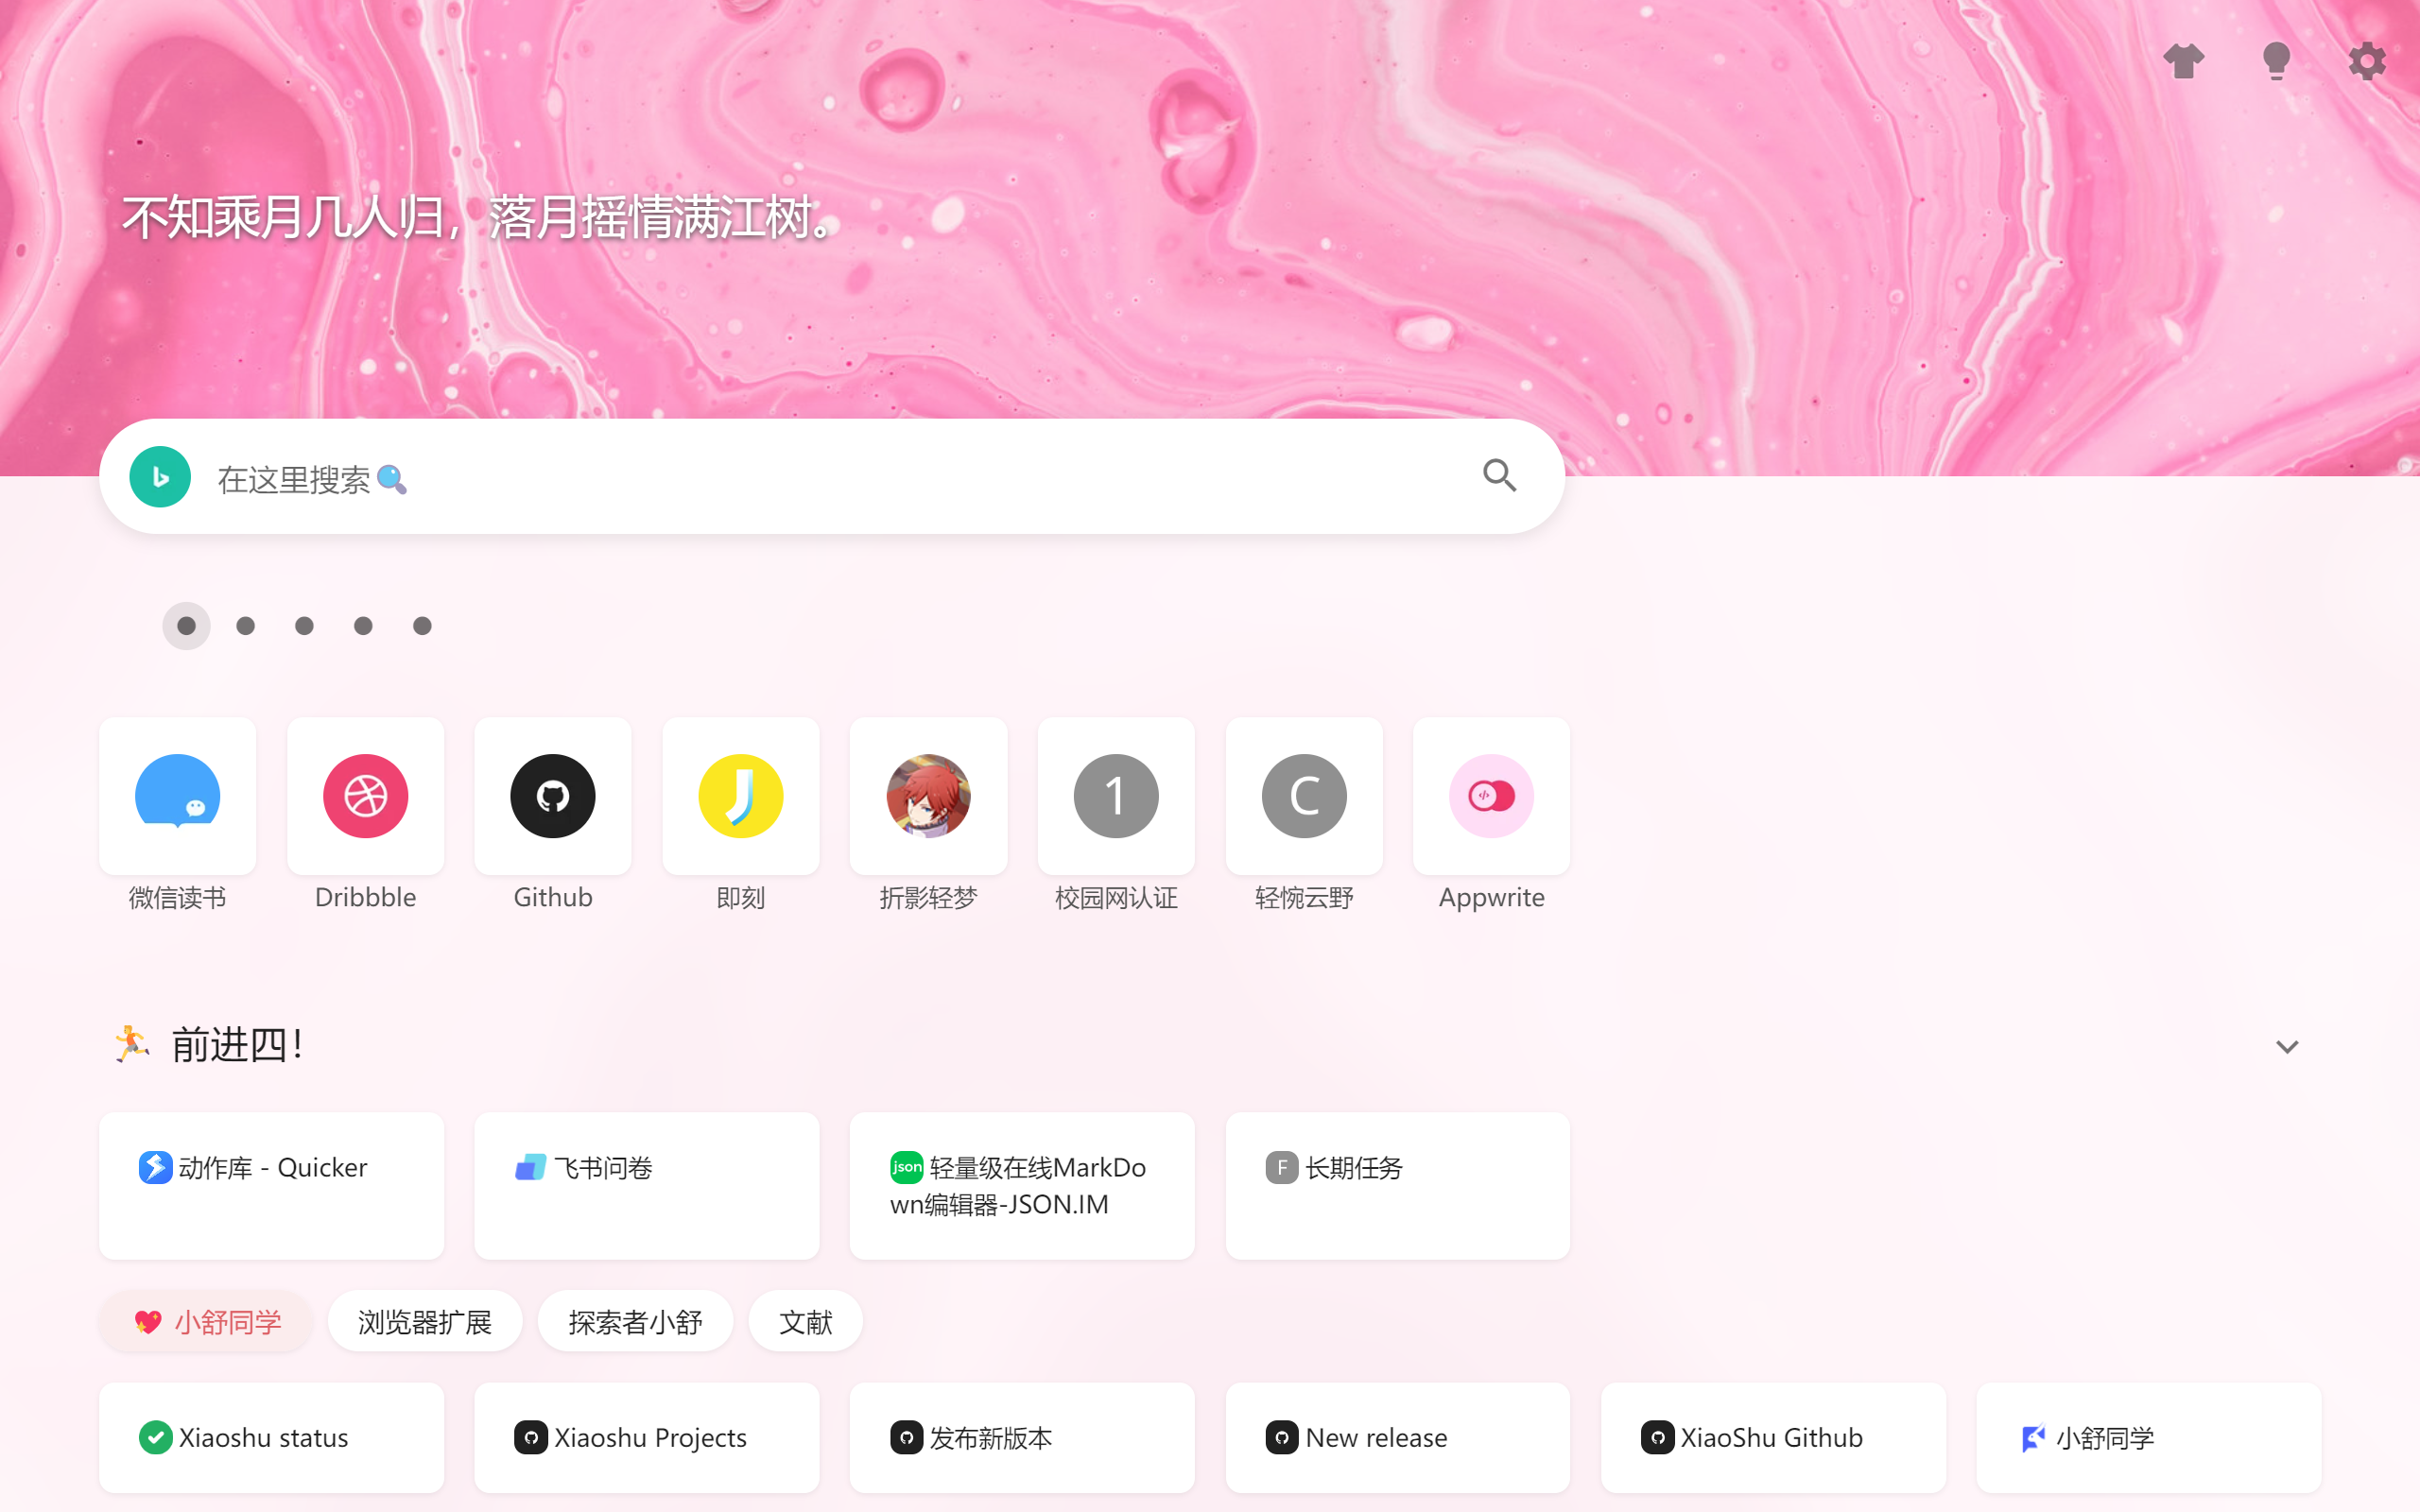
Task: Switch to the fifth page dot
Action: (x=422, y=626)
